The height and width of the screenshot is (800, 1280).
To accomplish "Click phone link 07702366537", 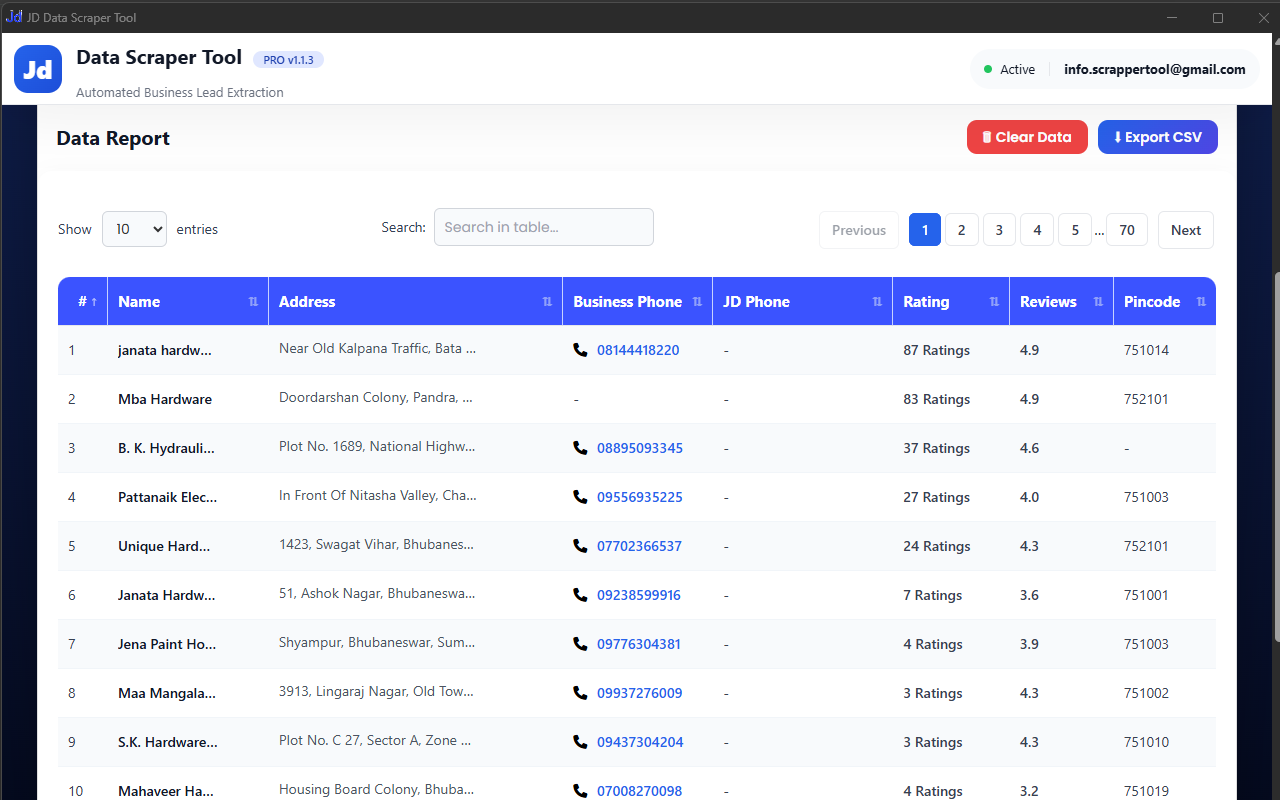I will point(639,546).
